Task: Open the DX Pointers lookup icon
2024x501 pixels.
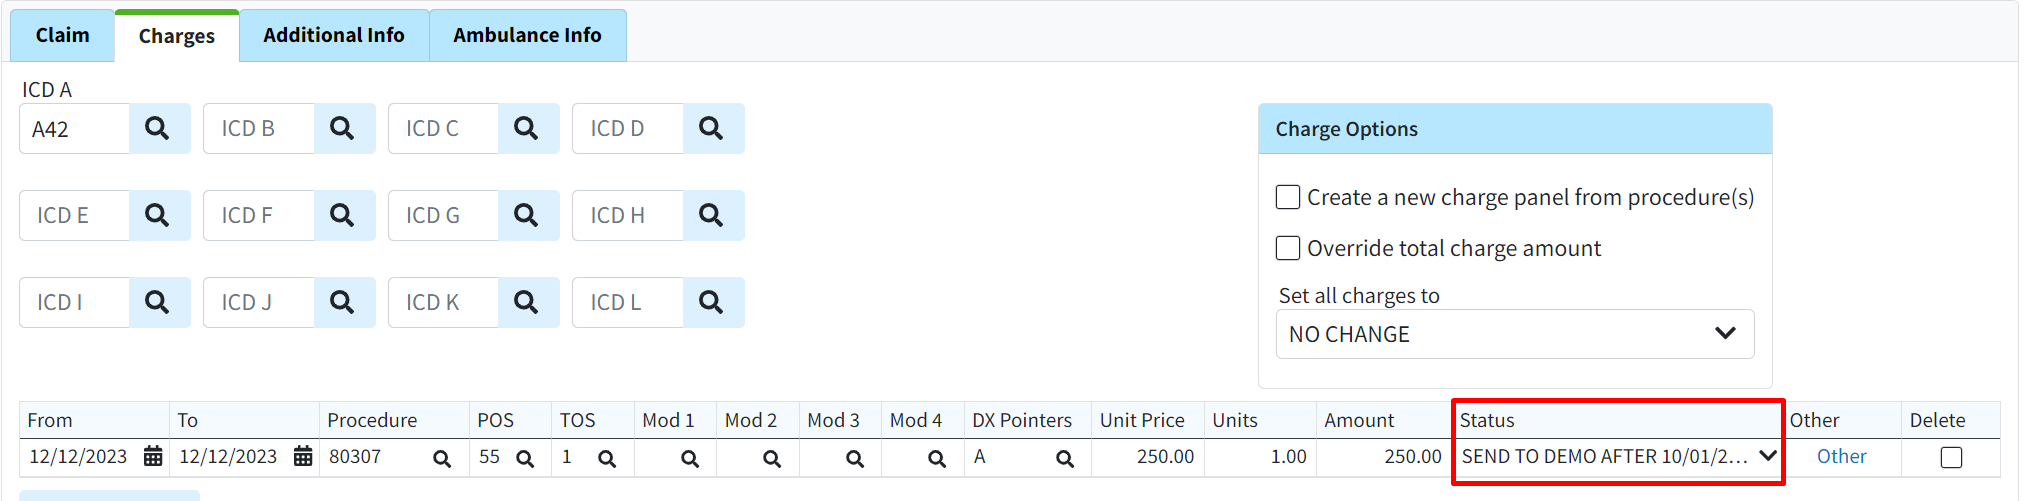Action: (x=1065, y=459)
